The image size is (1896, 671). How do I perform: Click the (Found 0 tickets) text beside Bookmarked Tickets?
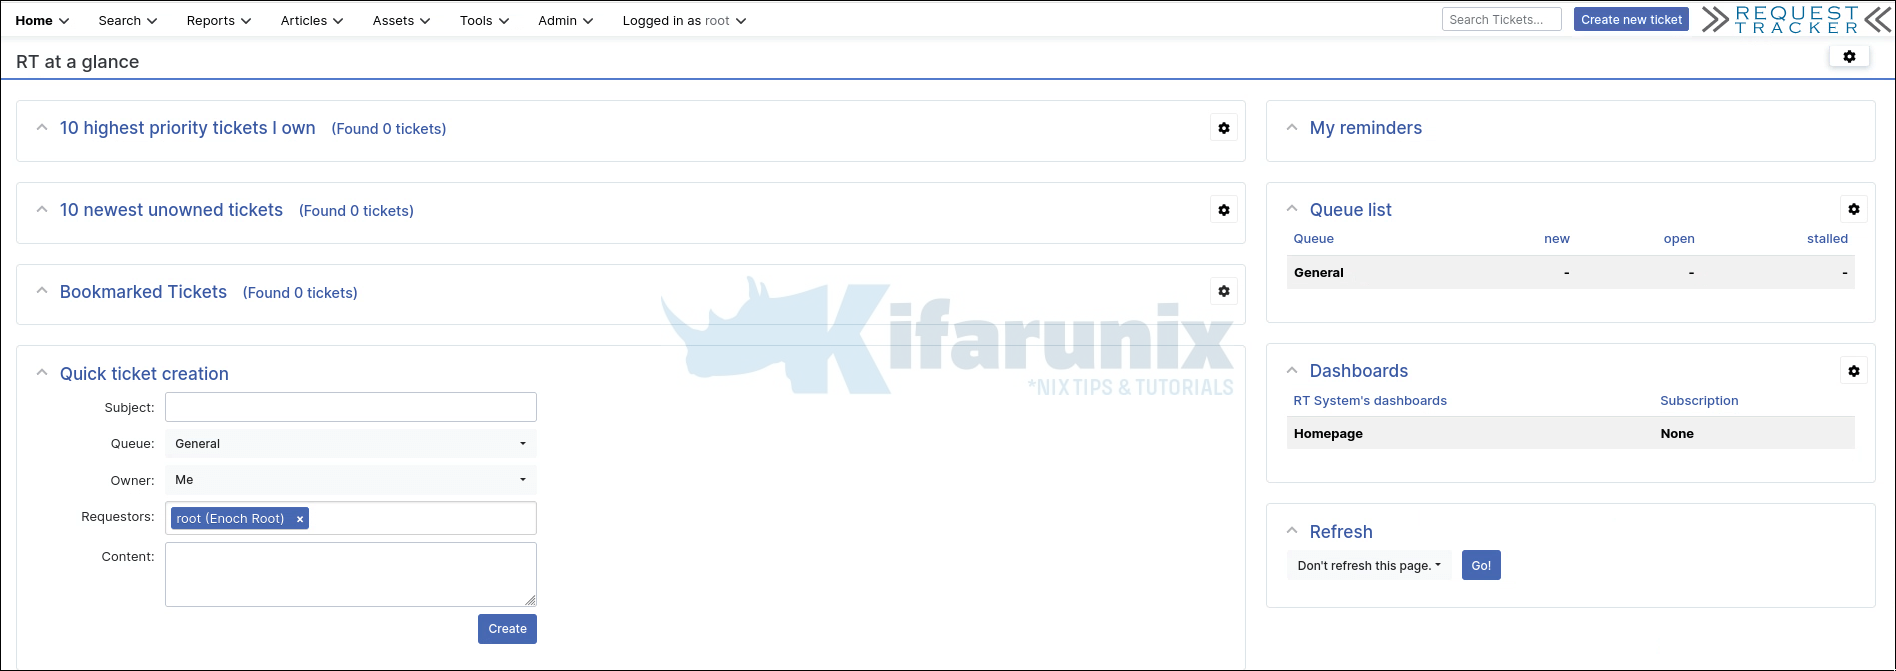(x=300, y=293)
